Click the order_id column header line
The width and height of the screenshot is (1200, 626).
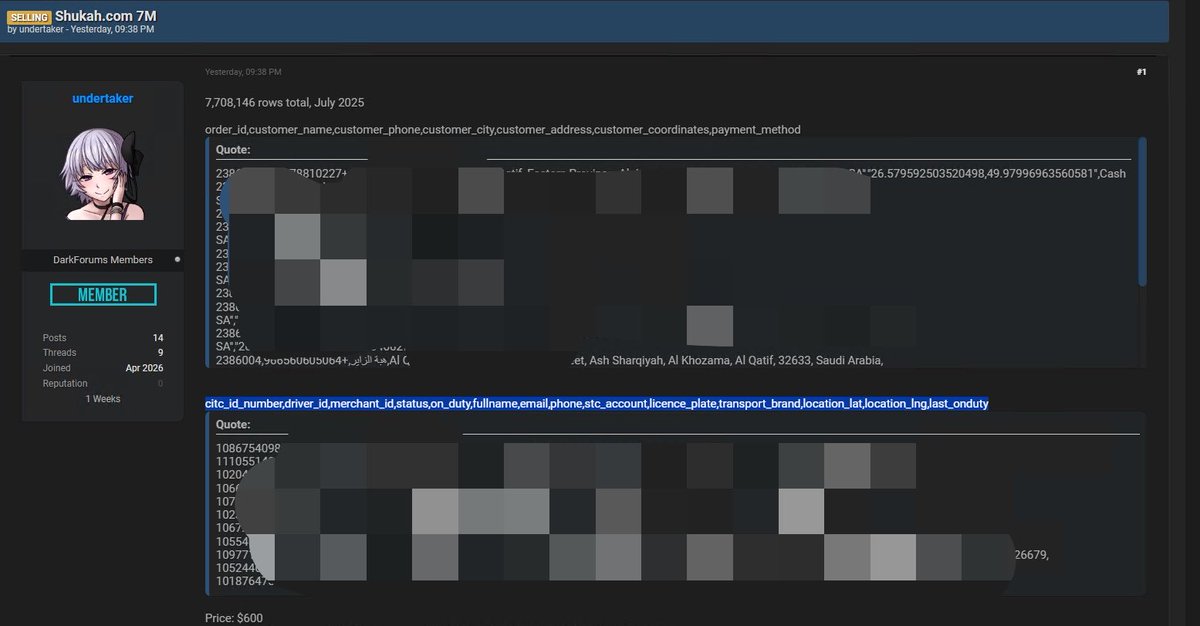tap(503, 130)
